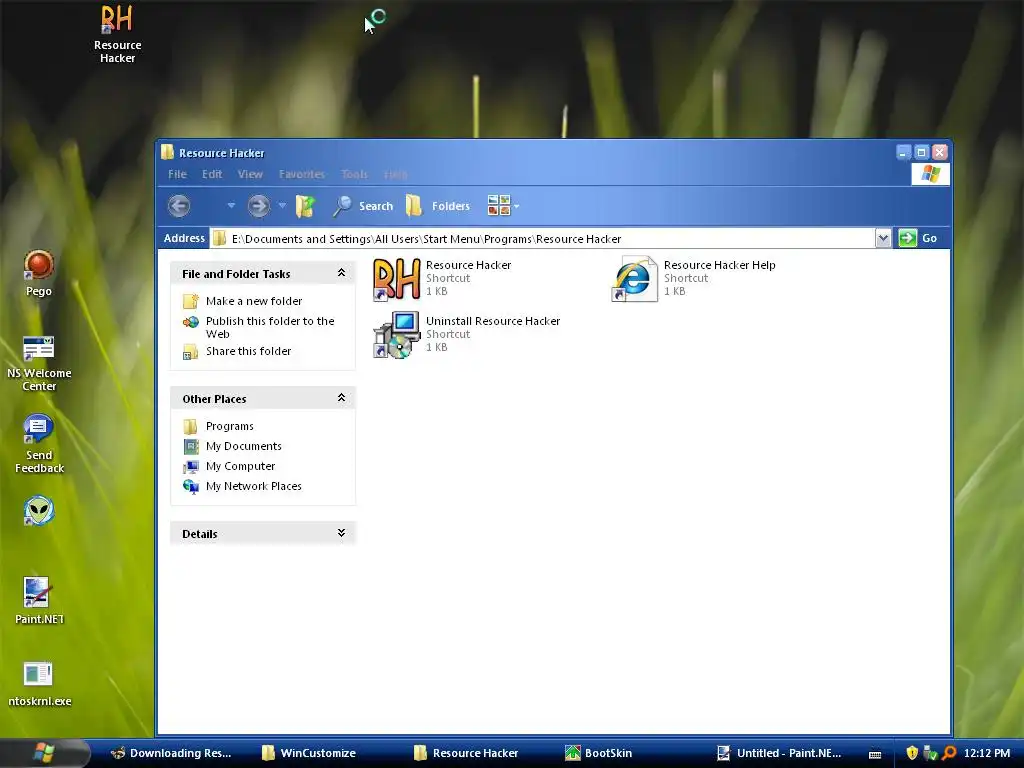The image size is (1024, 768).
Task: Click the Windows flag logo throbber
Action: coord(930,174)
